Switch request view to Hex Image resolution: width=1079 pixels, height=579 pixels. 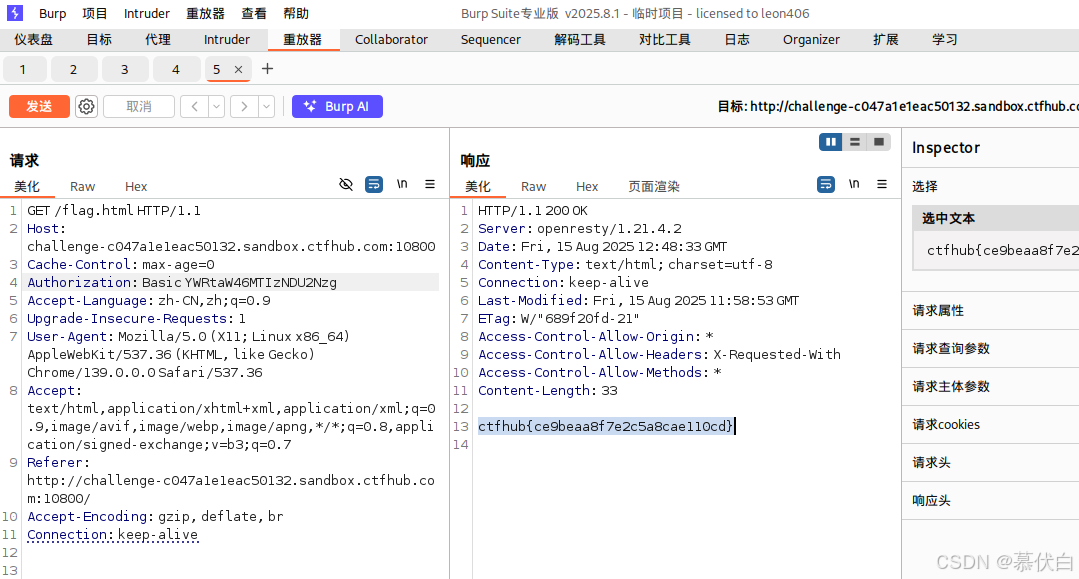(x=136, y=187)
